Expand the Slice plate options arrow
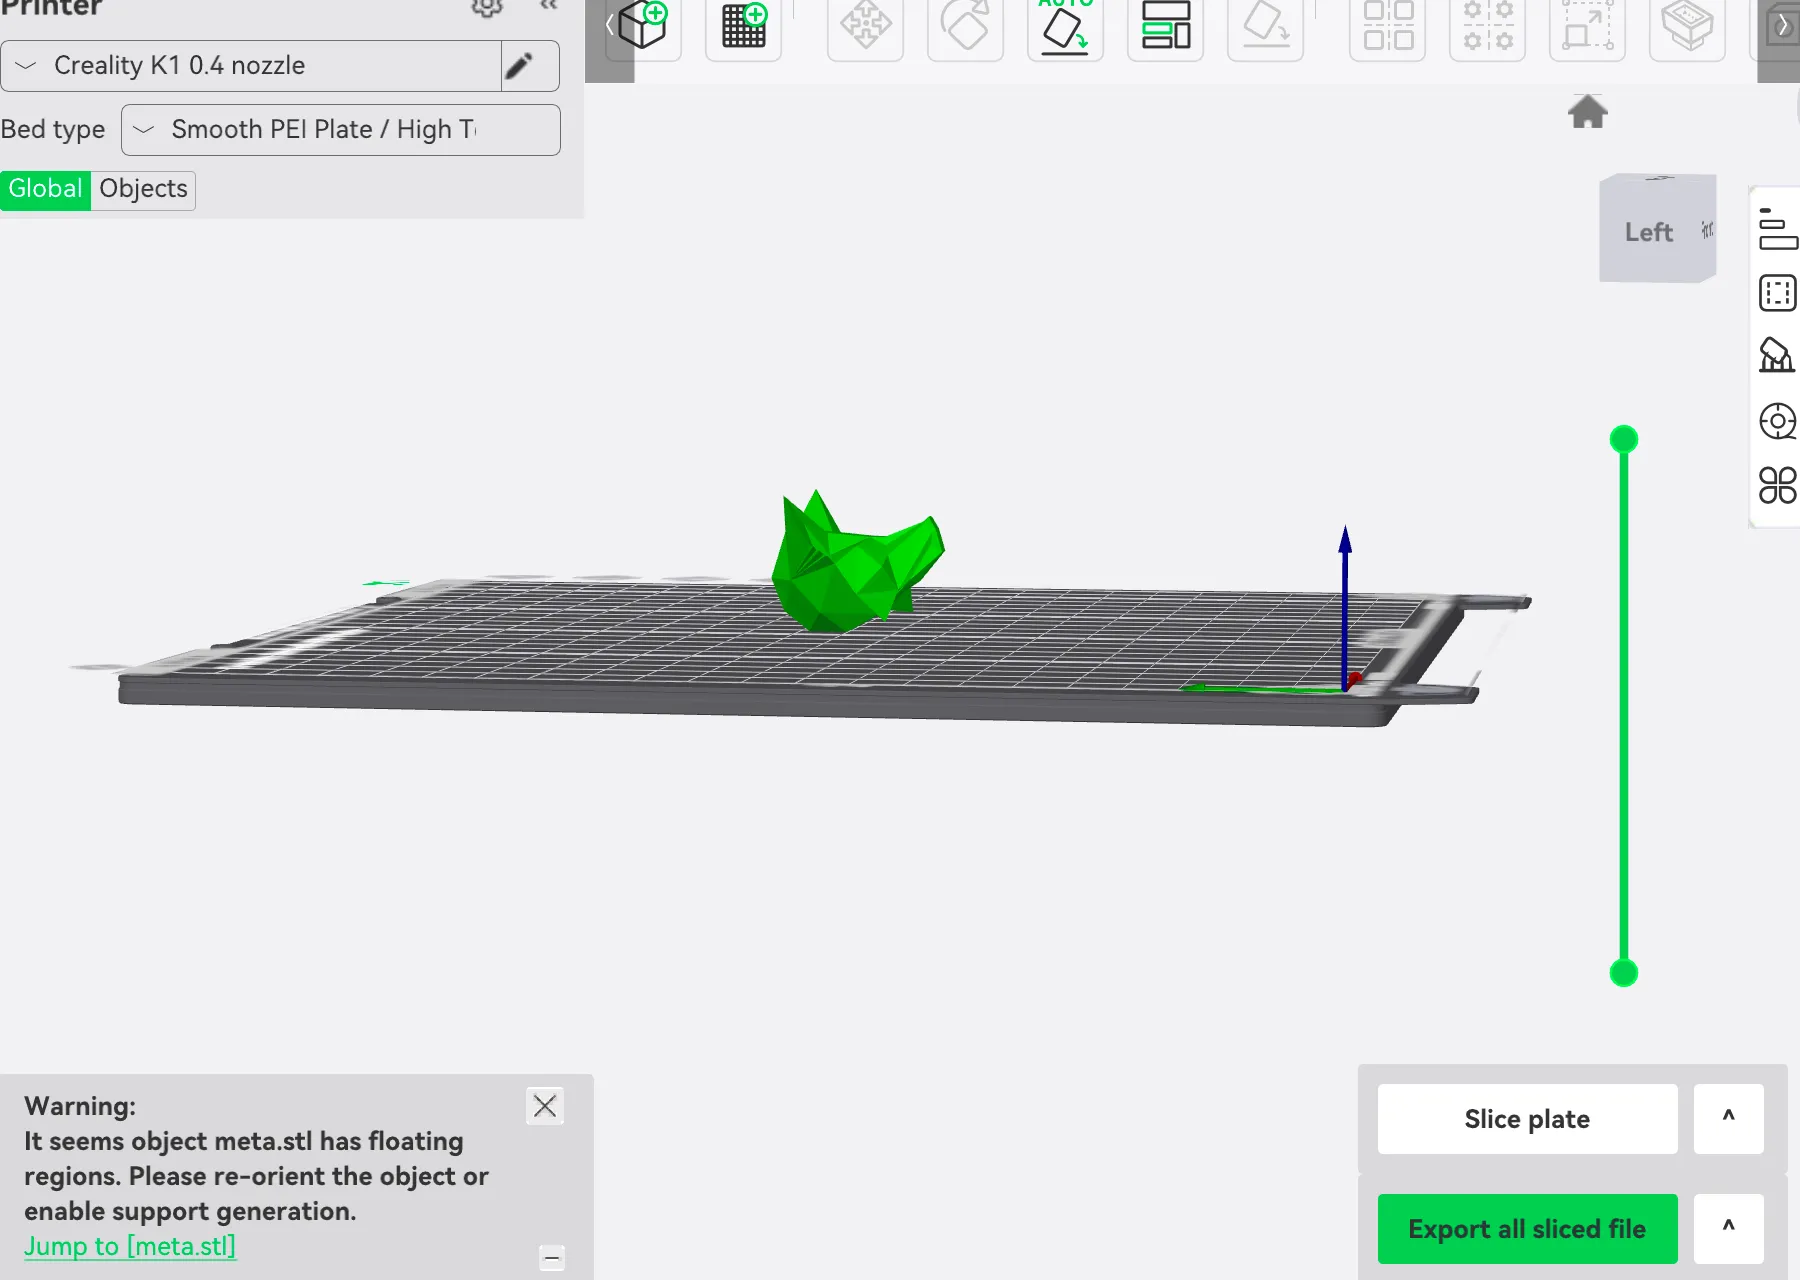This screenshot has width=1800, height=1280. pos(1728,1118)
